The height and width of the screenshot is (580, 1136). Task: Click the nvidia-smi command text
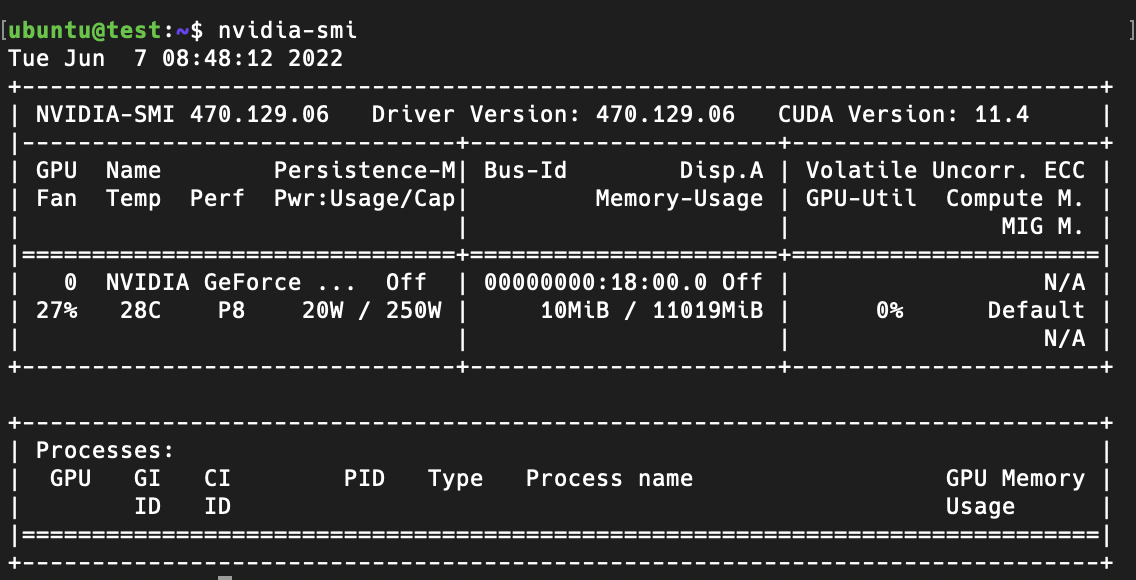pos(288,30)
